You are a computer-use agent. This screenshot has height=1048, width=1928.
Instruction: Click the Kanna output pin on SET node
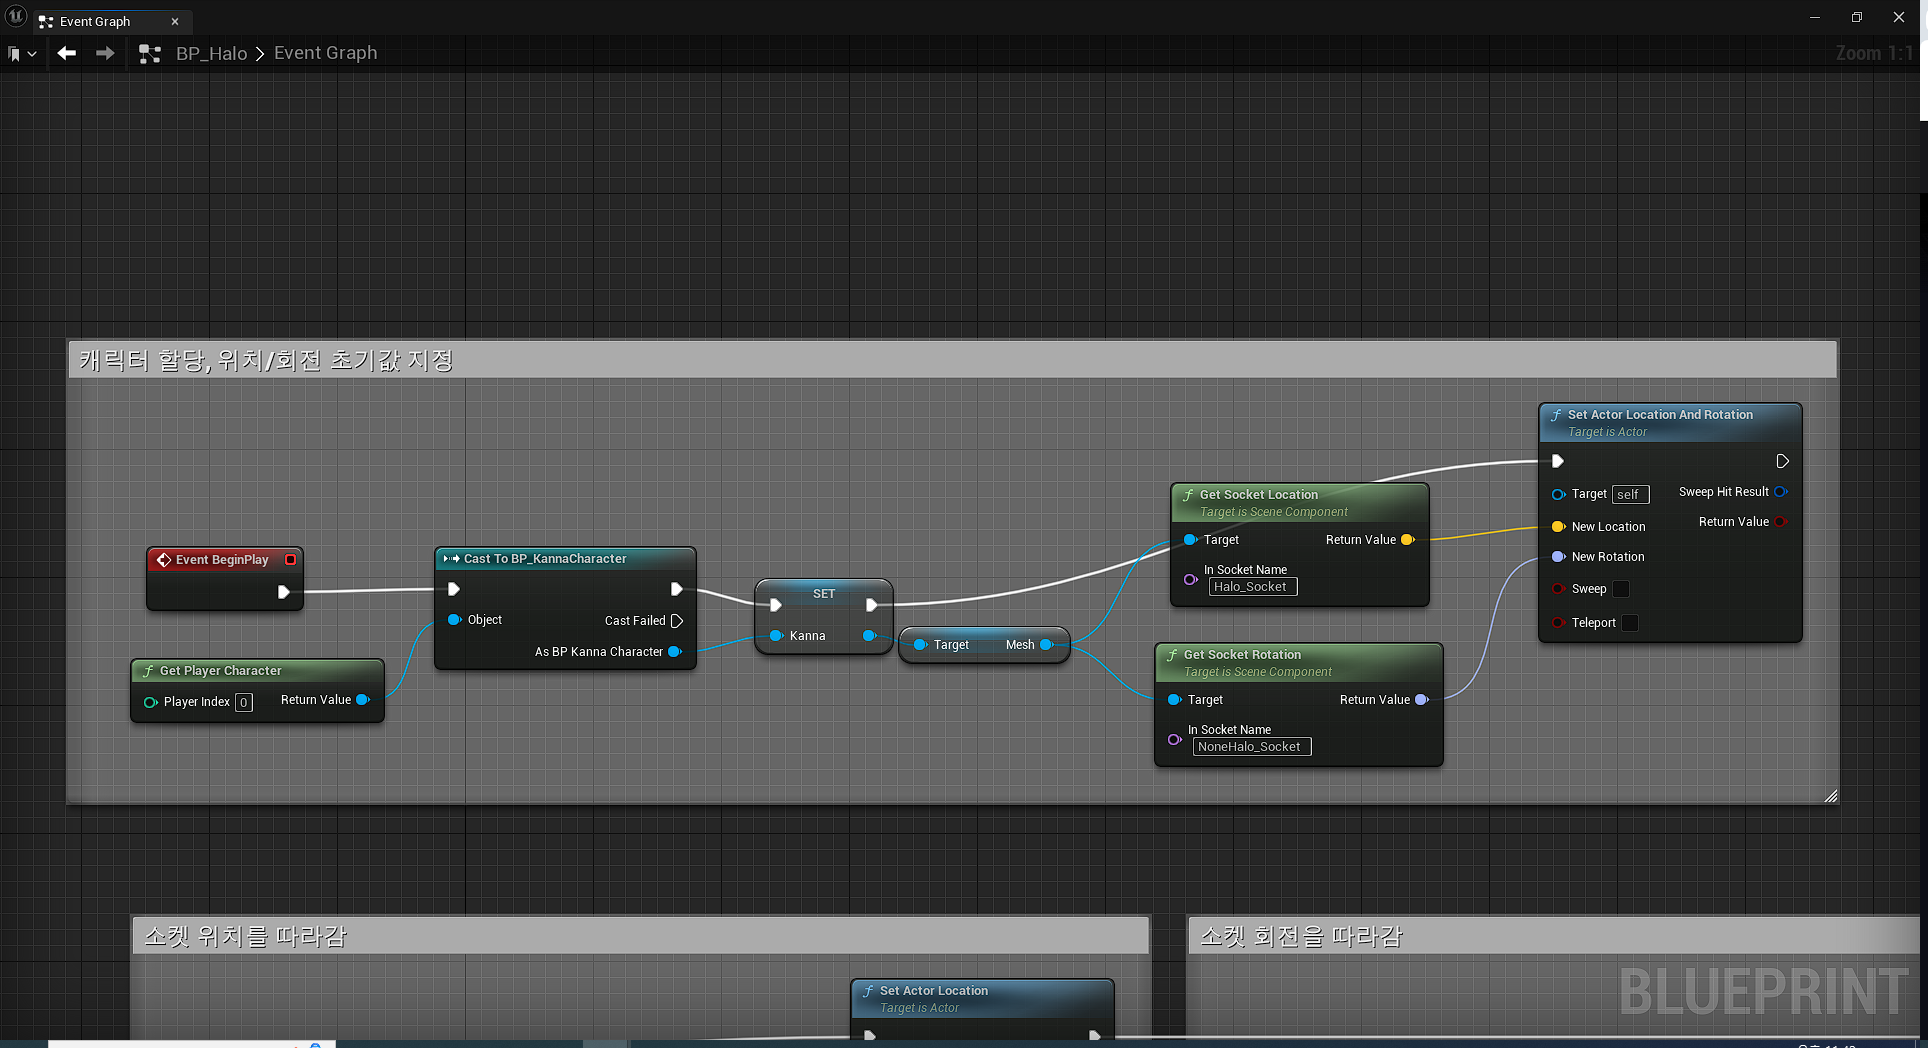pyautogui.click(x=870, y=636)
